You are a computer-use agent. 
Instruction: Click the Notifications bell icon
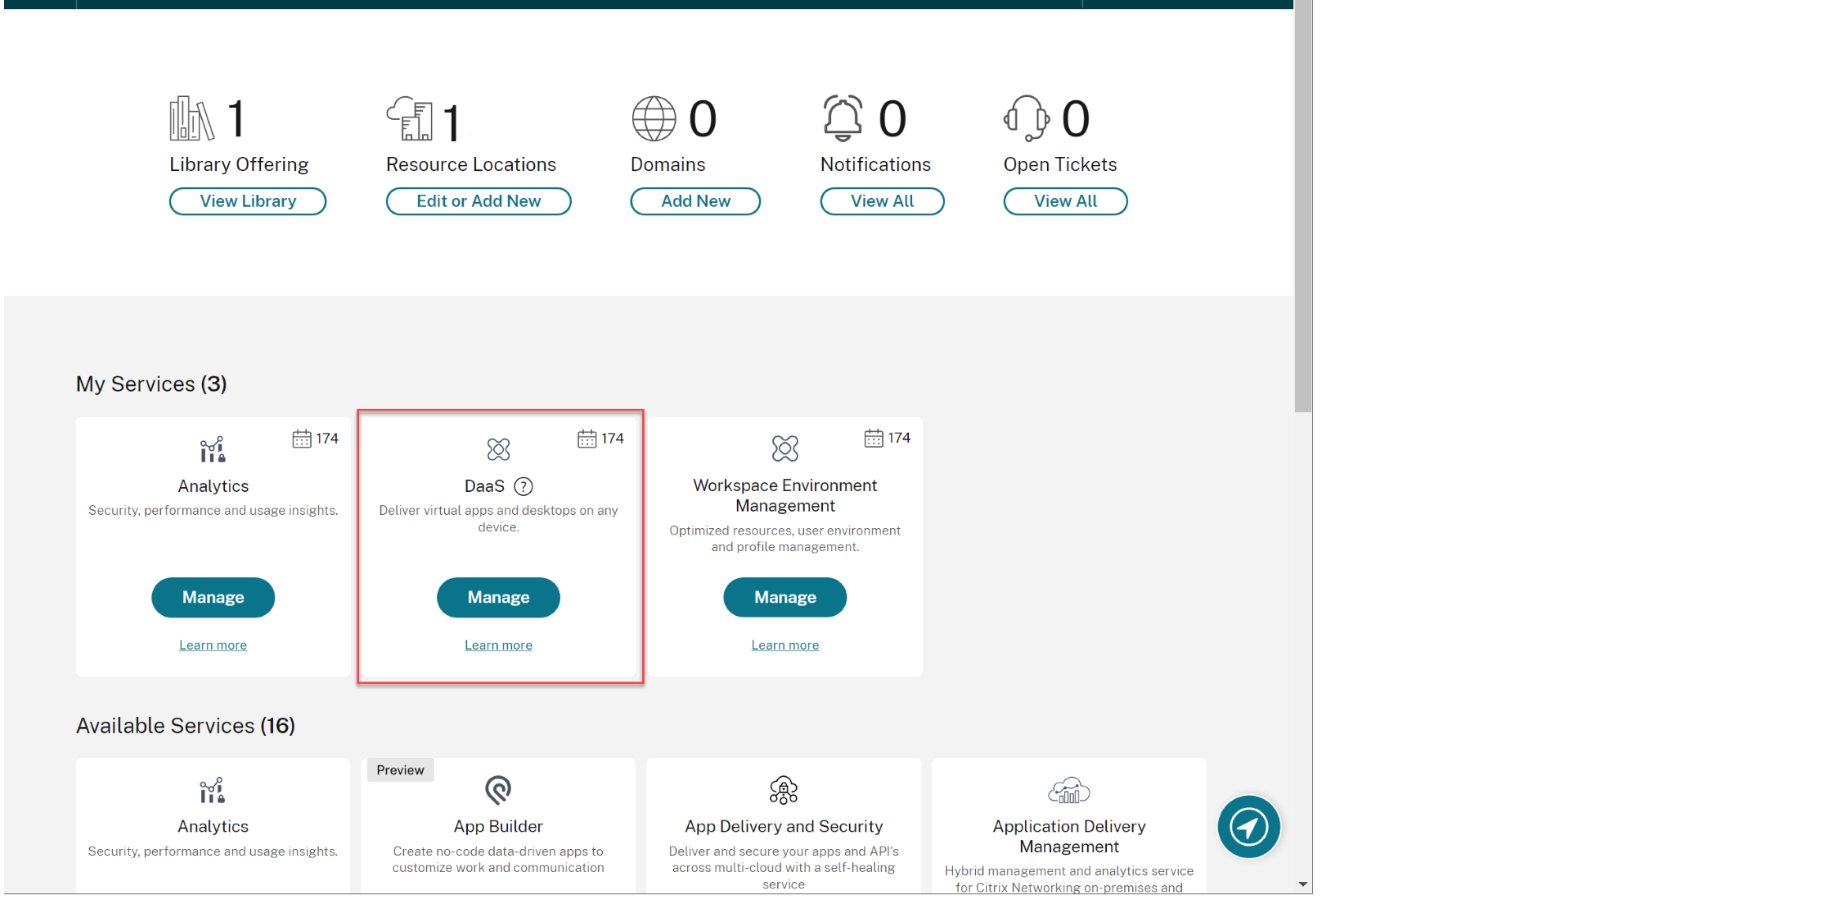click(x=843, y=118)
